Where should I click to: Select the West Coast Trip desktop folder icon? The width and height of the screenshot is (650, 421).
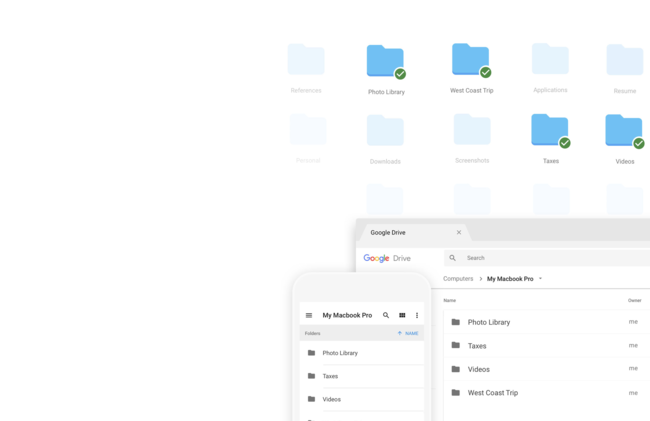coord(471,59)
